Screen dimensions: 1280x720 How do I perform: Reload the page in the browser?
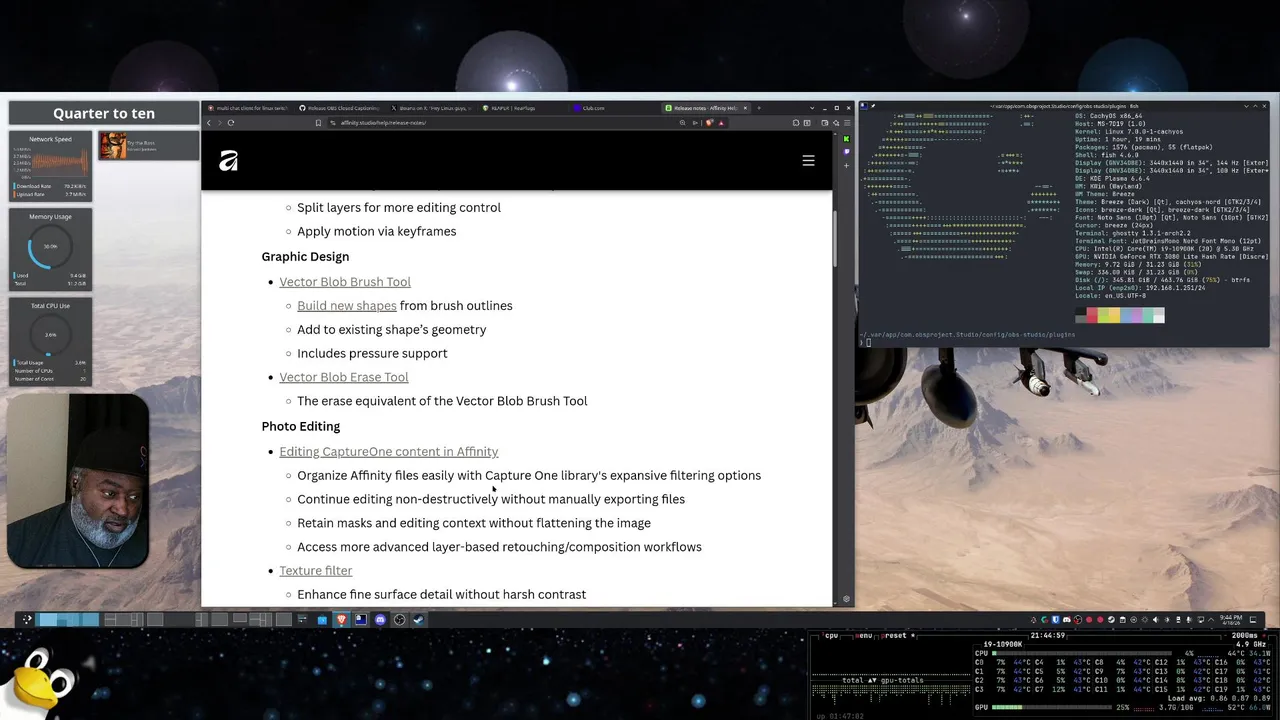tap(231, 123)
